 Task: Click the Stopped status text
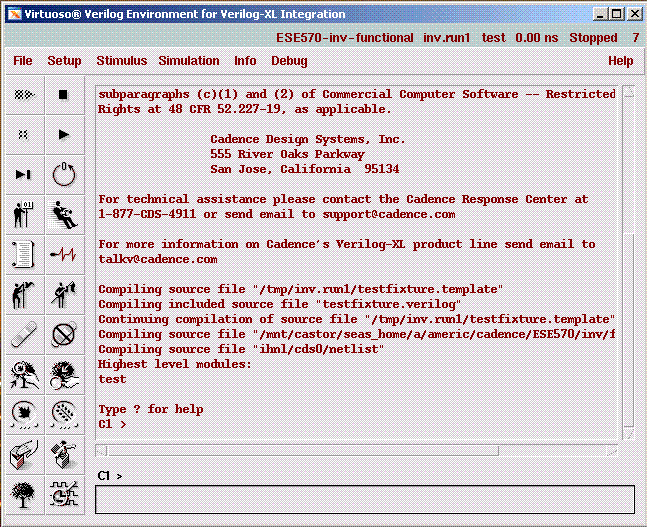tap(593, 38)
